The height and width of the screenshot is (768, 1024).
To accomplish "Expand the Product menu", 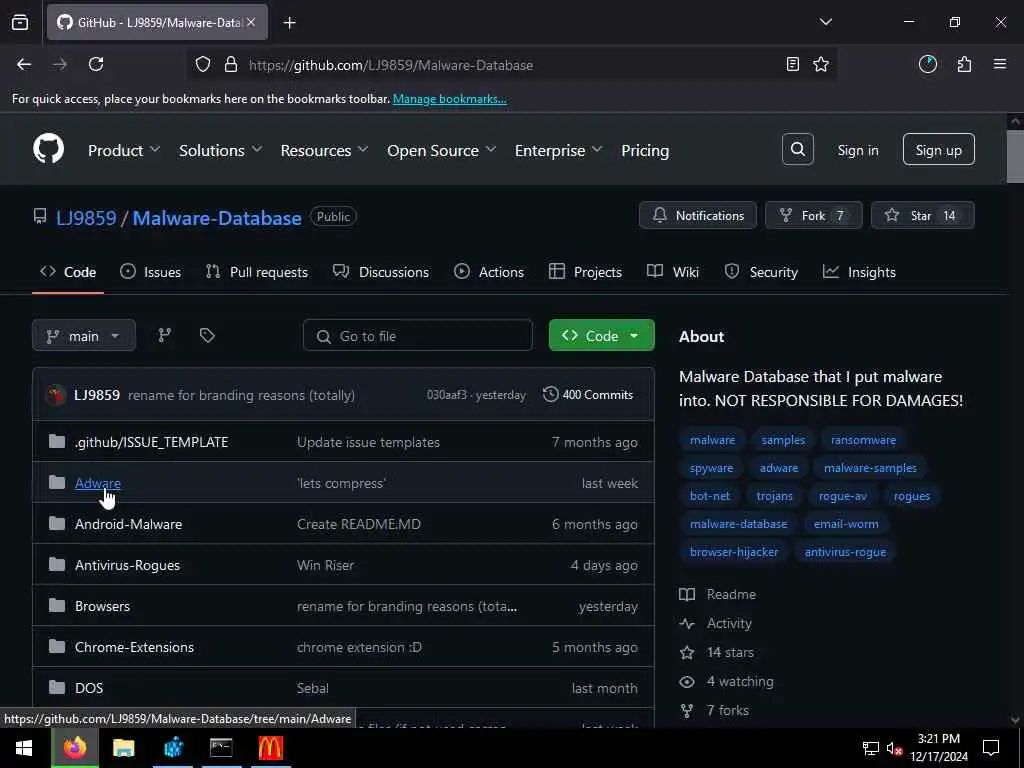I will click(124, 150).
